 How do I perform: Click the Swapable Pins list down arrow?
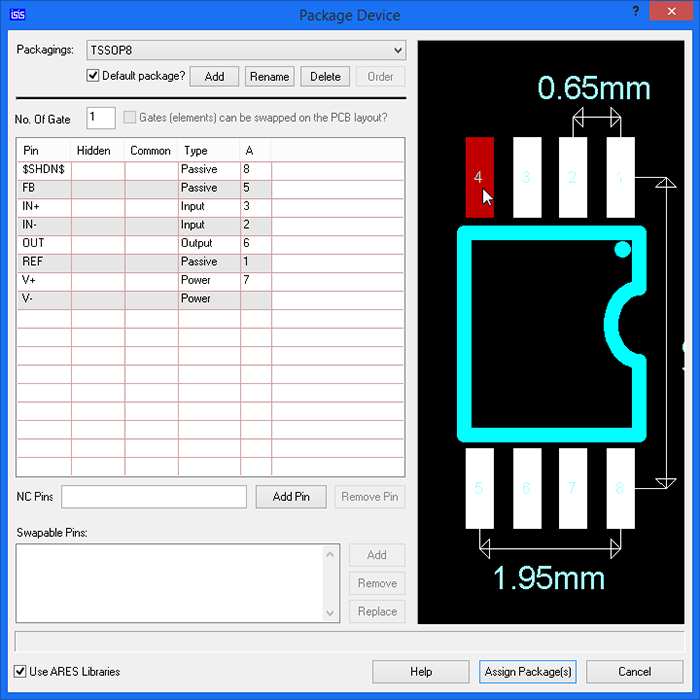point(332,613)
